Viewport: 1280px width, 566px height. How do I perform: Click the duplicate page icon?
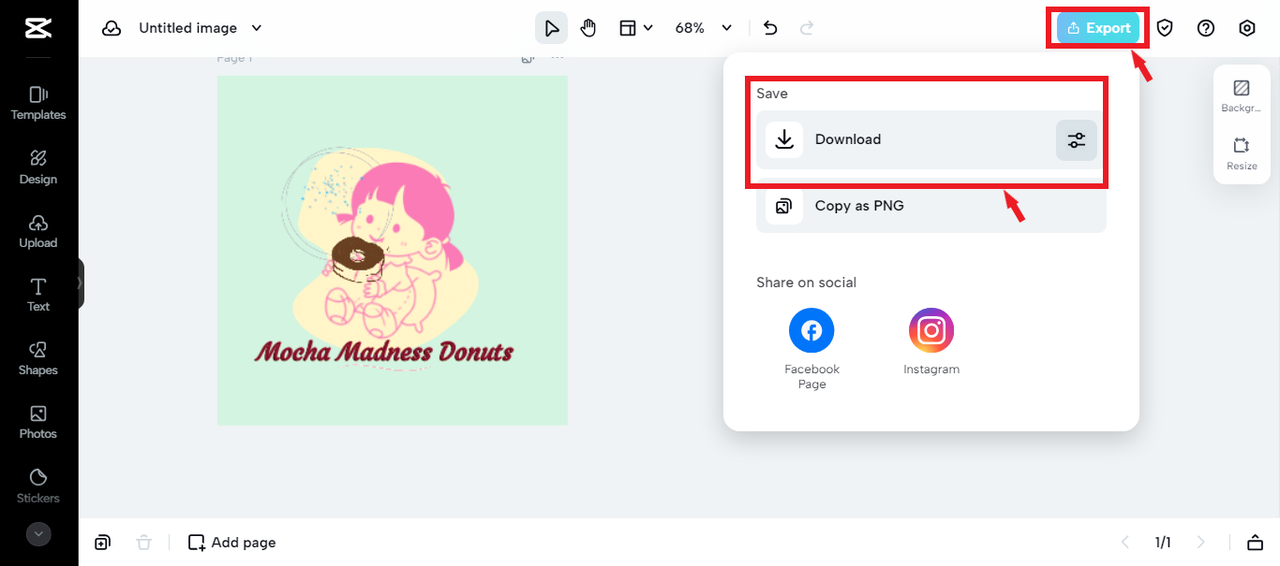click(x=102, y=542)
